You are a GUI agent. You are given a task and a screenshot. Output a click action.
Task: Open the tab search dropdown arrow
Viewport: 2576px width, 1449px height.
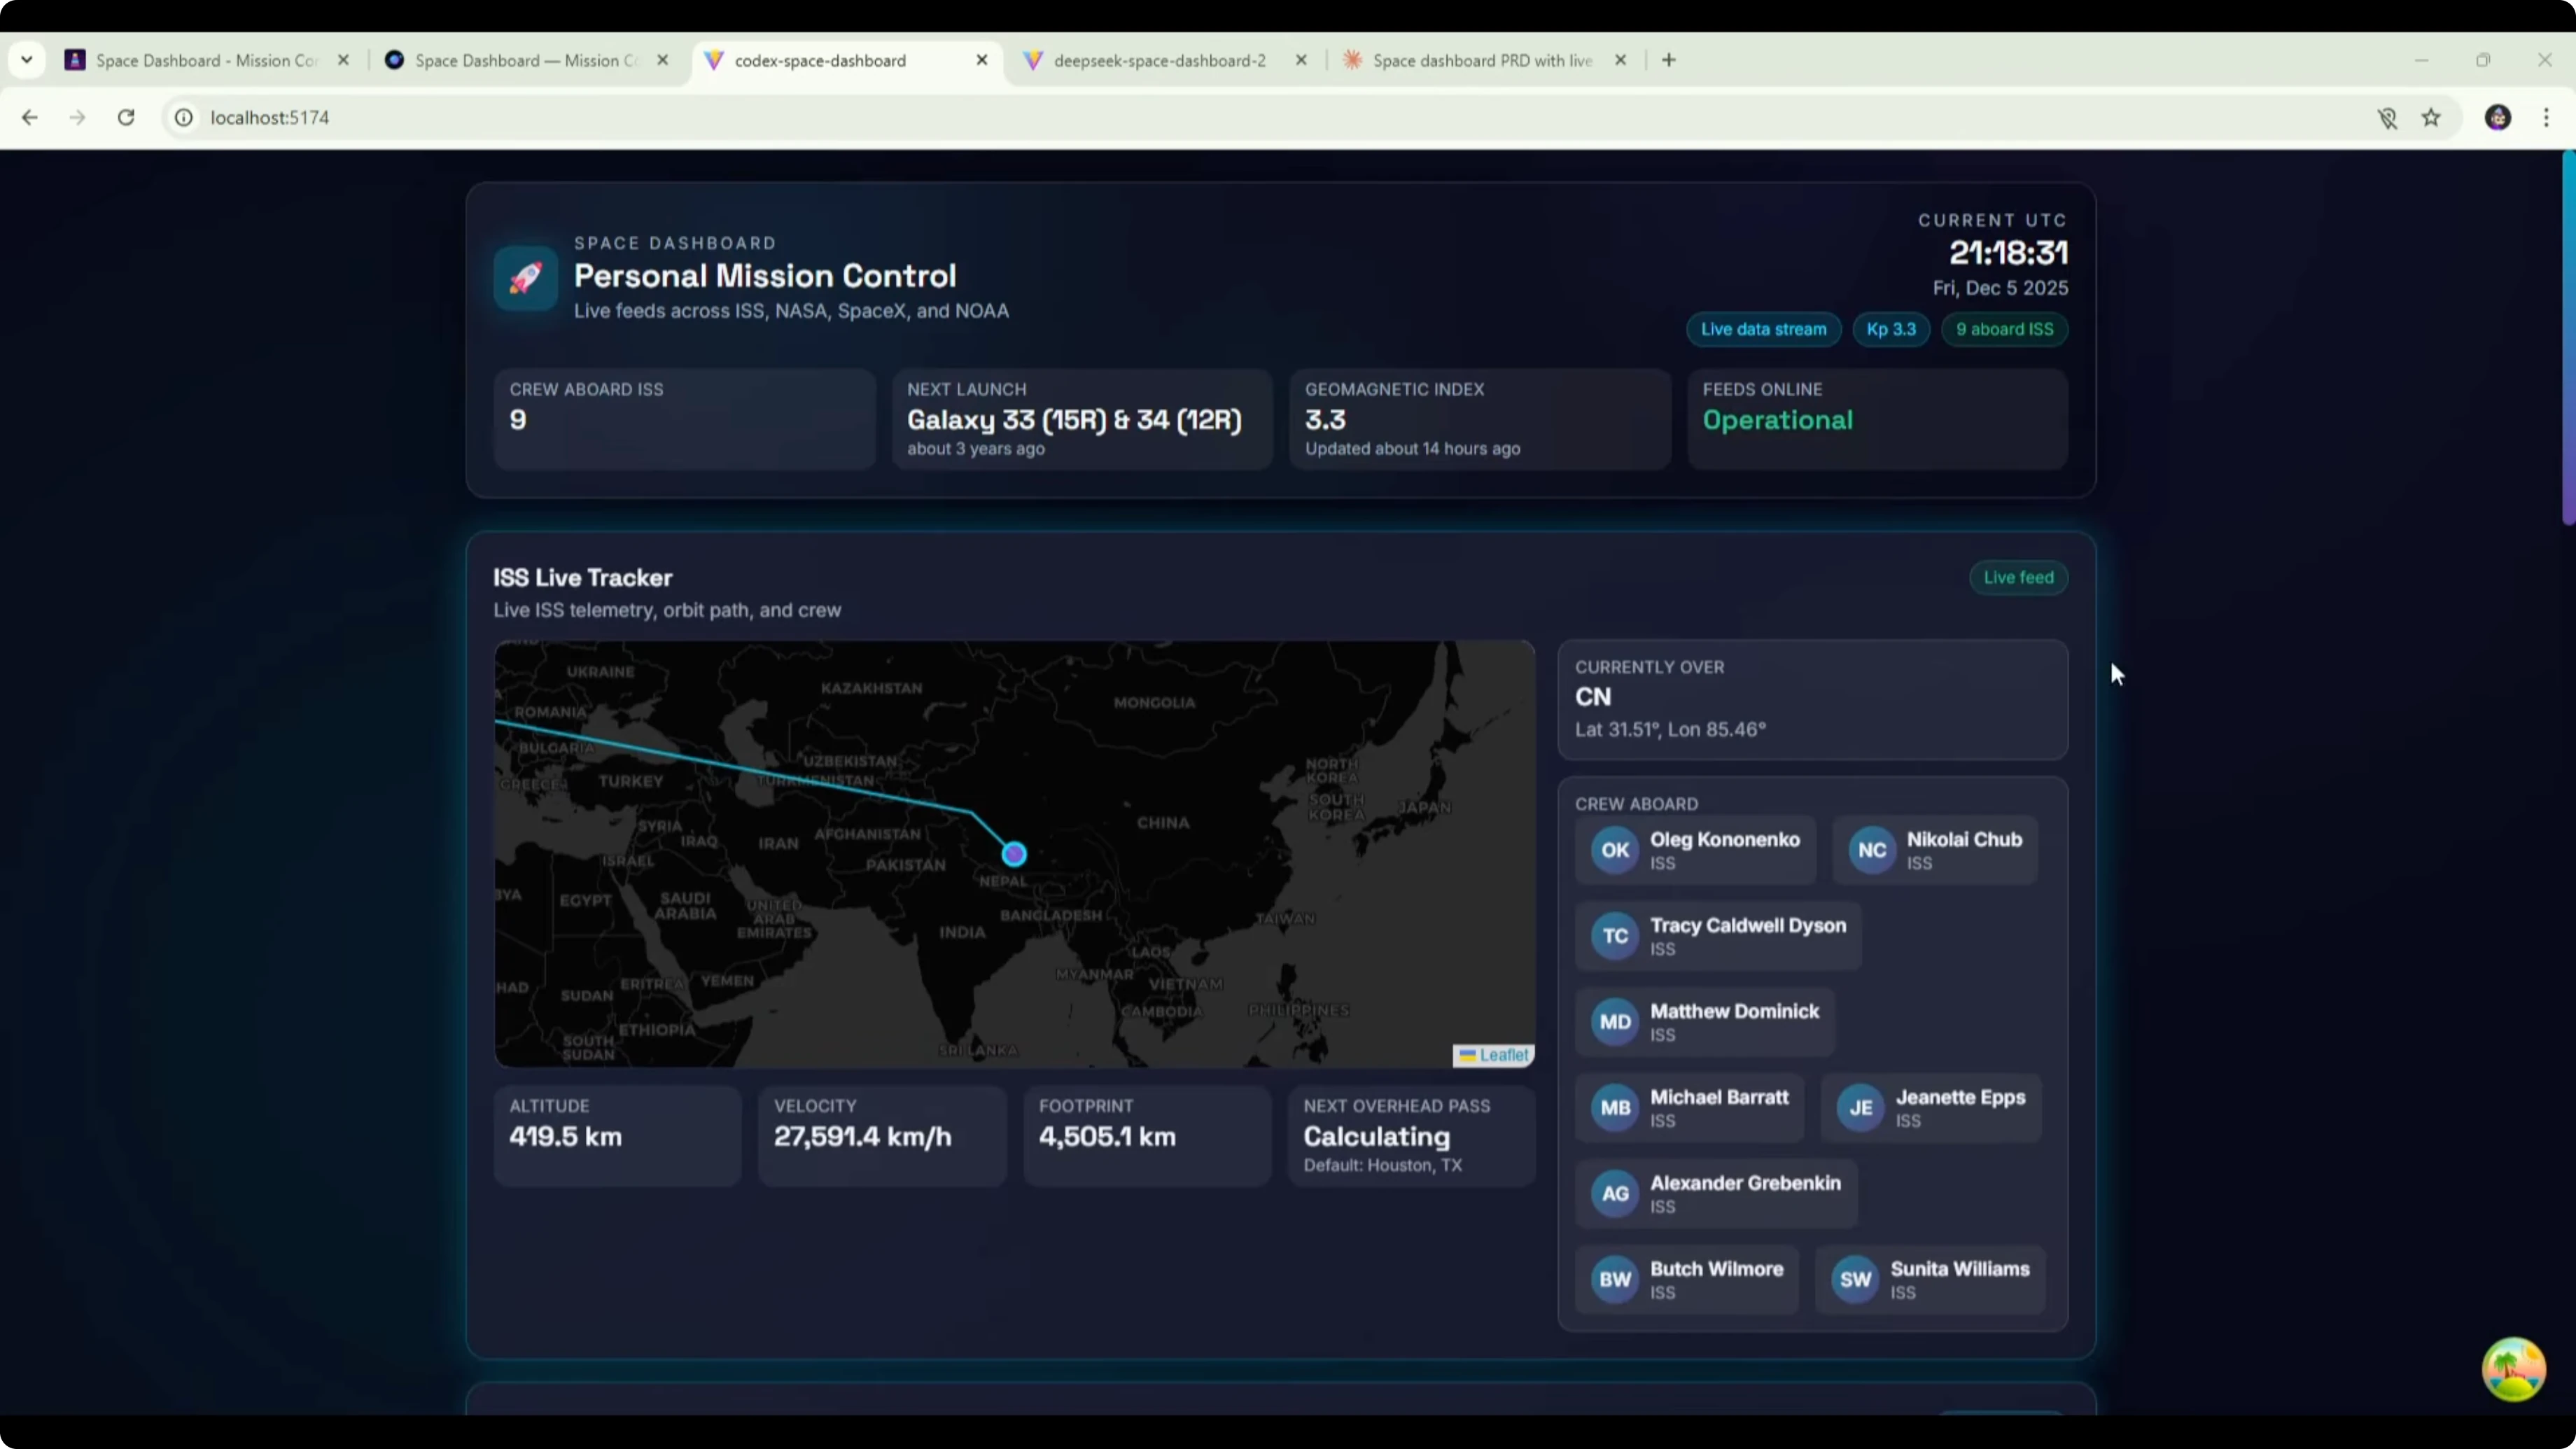pyautogui.click(x=27, y=60)
